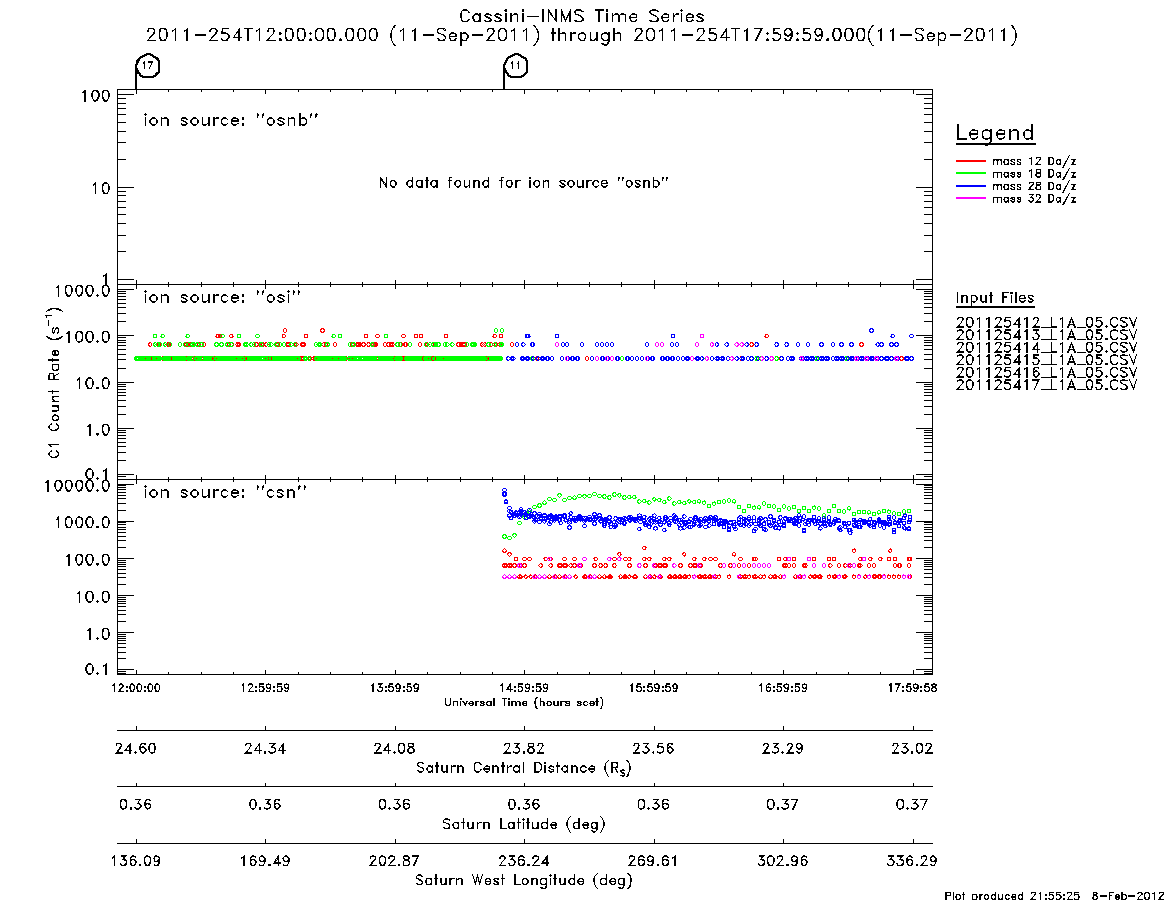The width and height of the screenshot is (1165, 900).
Task: Click the 169.49 longitude value
Action: [265, 861]
